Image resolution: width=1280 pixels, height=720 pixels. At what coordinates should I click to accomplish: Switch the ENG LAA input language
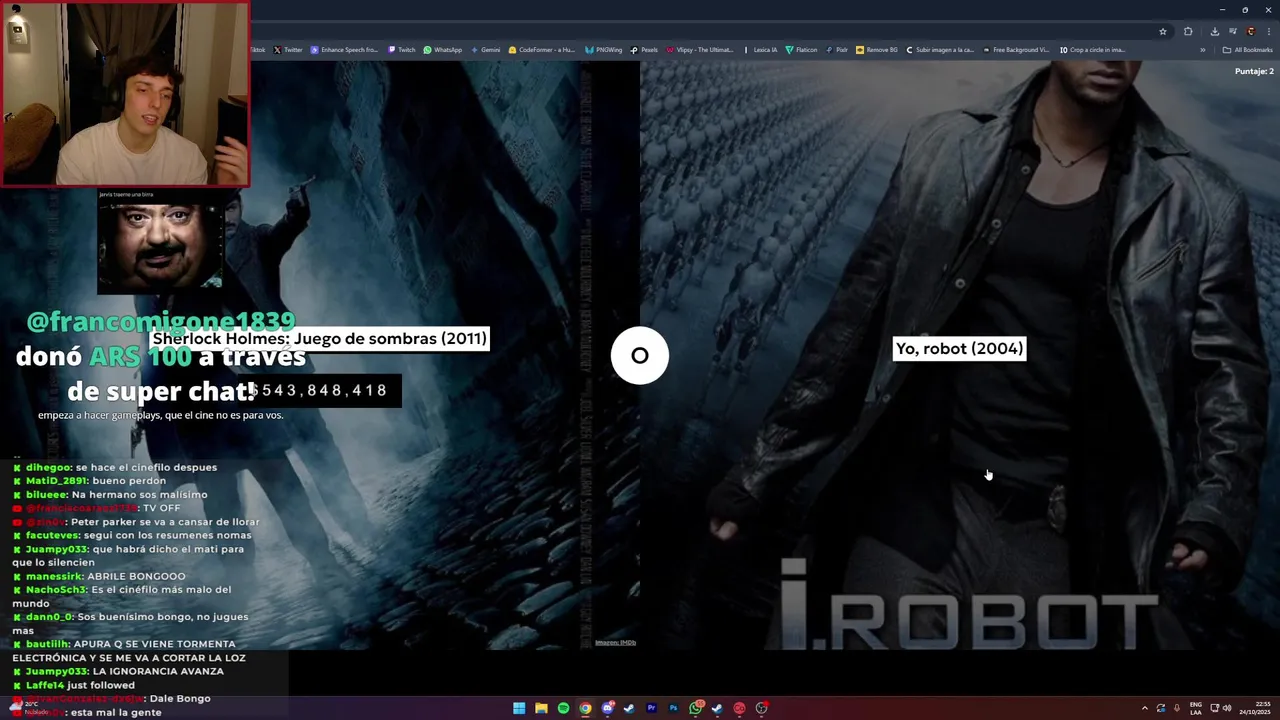pos(1196,708)
